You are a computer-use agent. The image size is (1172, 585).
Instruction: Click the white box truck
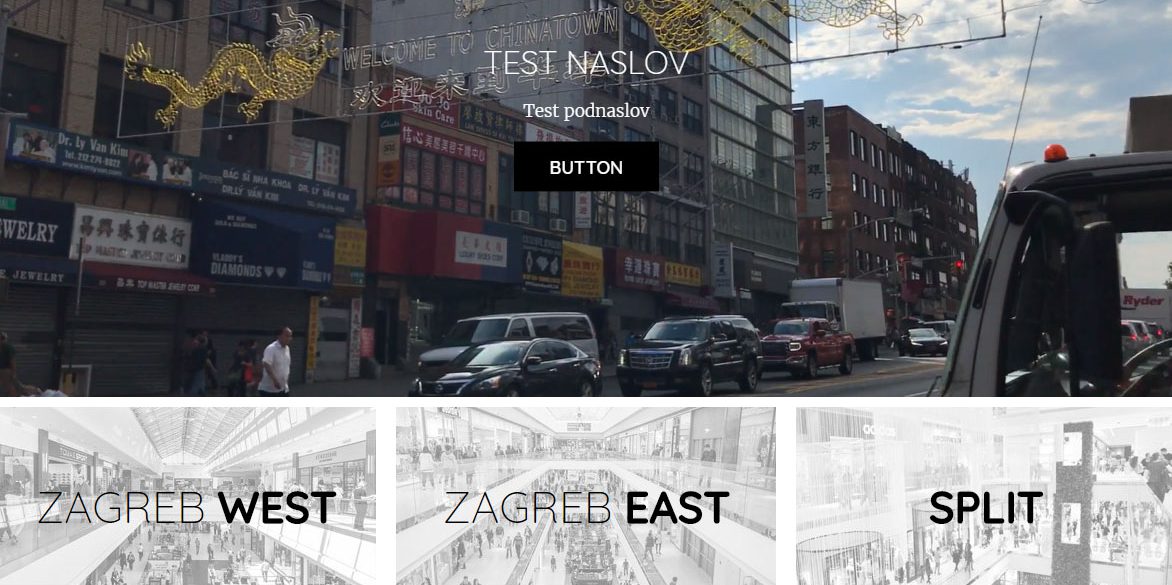click(x=837, y=315)
